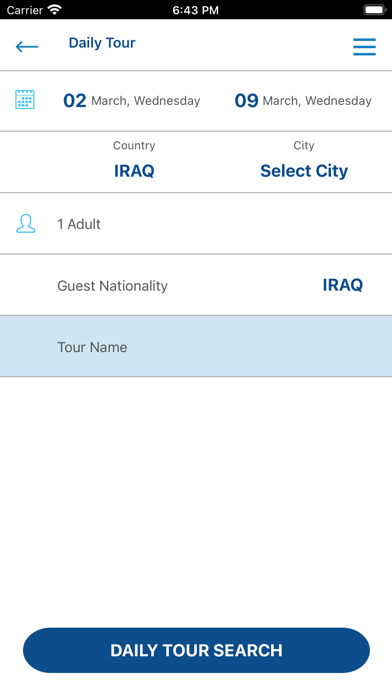392x696 pixels.
Task: Tap the back arrow icon
Action: click(27, 46)
